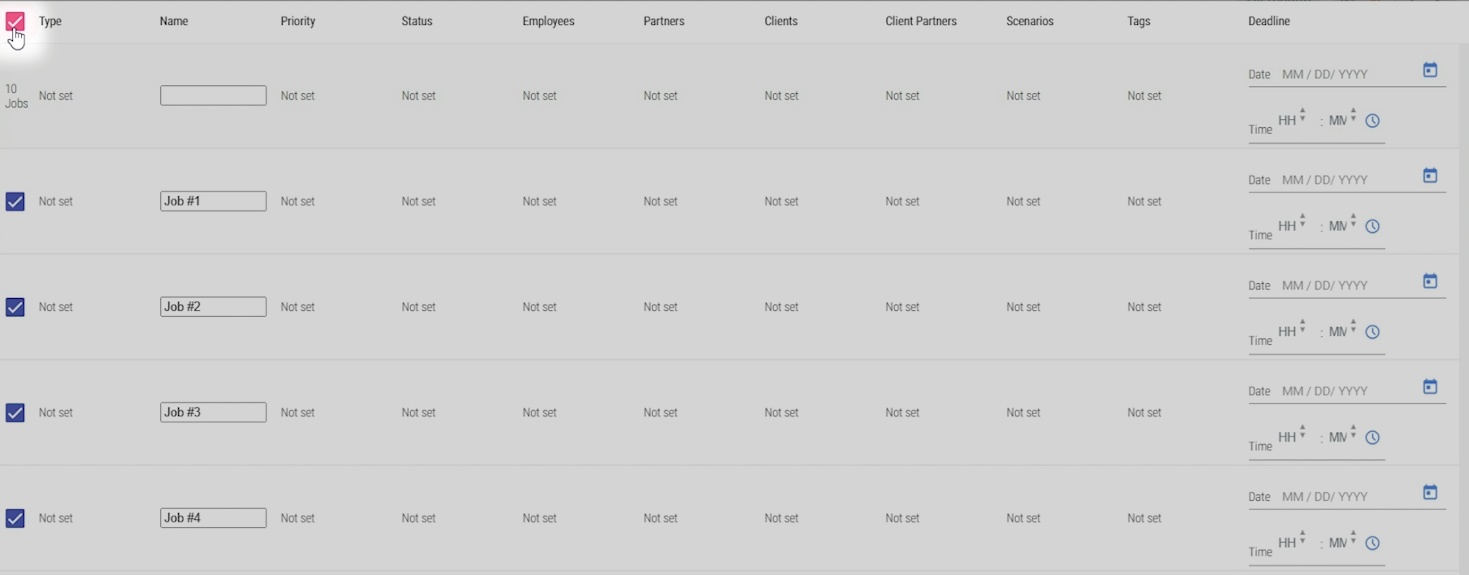Image resolution: width=1469 pixels, height=575 pixels.
Task: Click the clock icon in the Job #2 row
Action: pos(1372,332)
